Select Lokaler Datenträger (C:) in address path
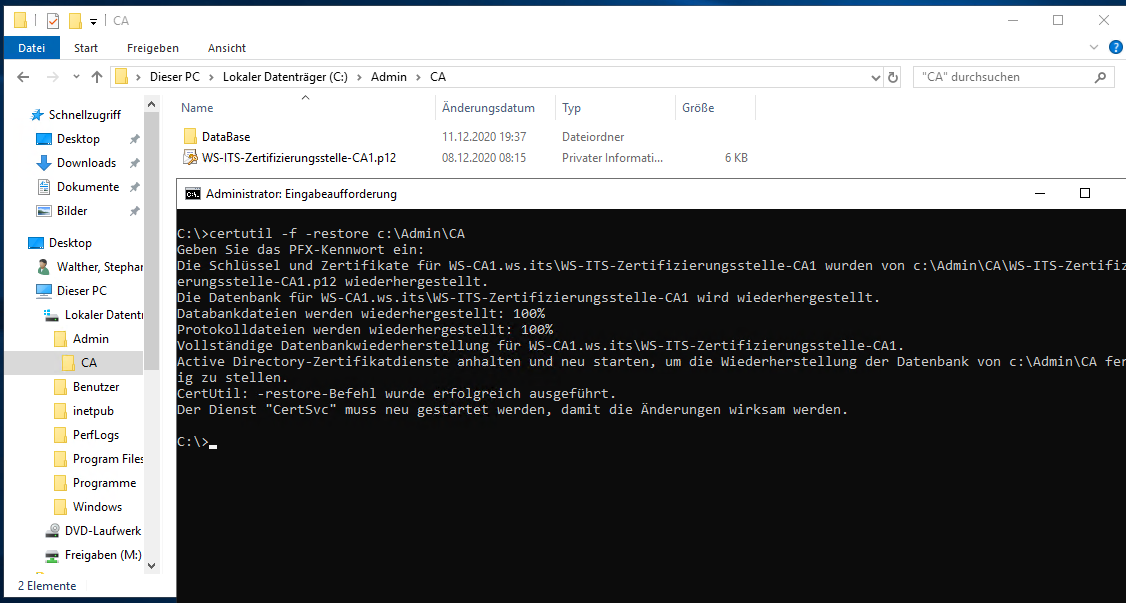 tap(285, 77)
